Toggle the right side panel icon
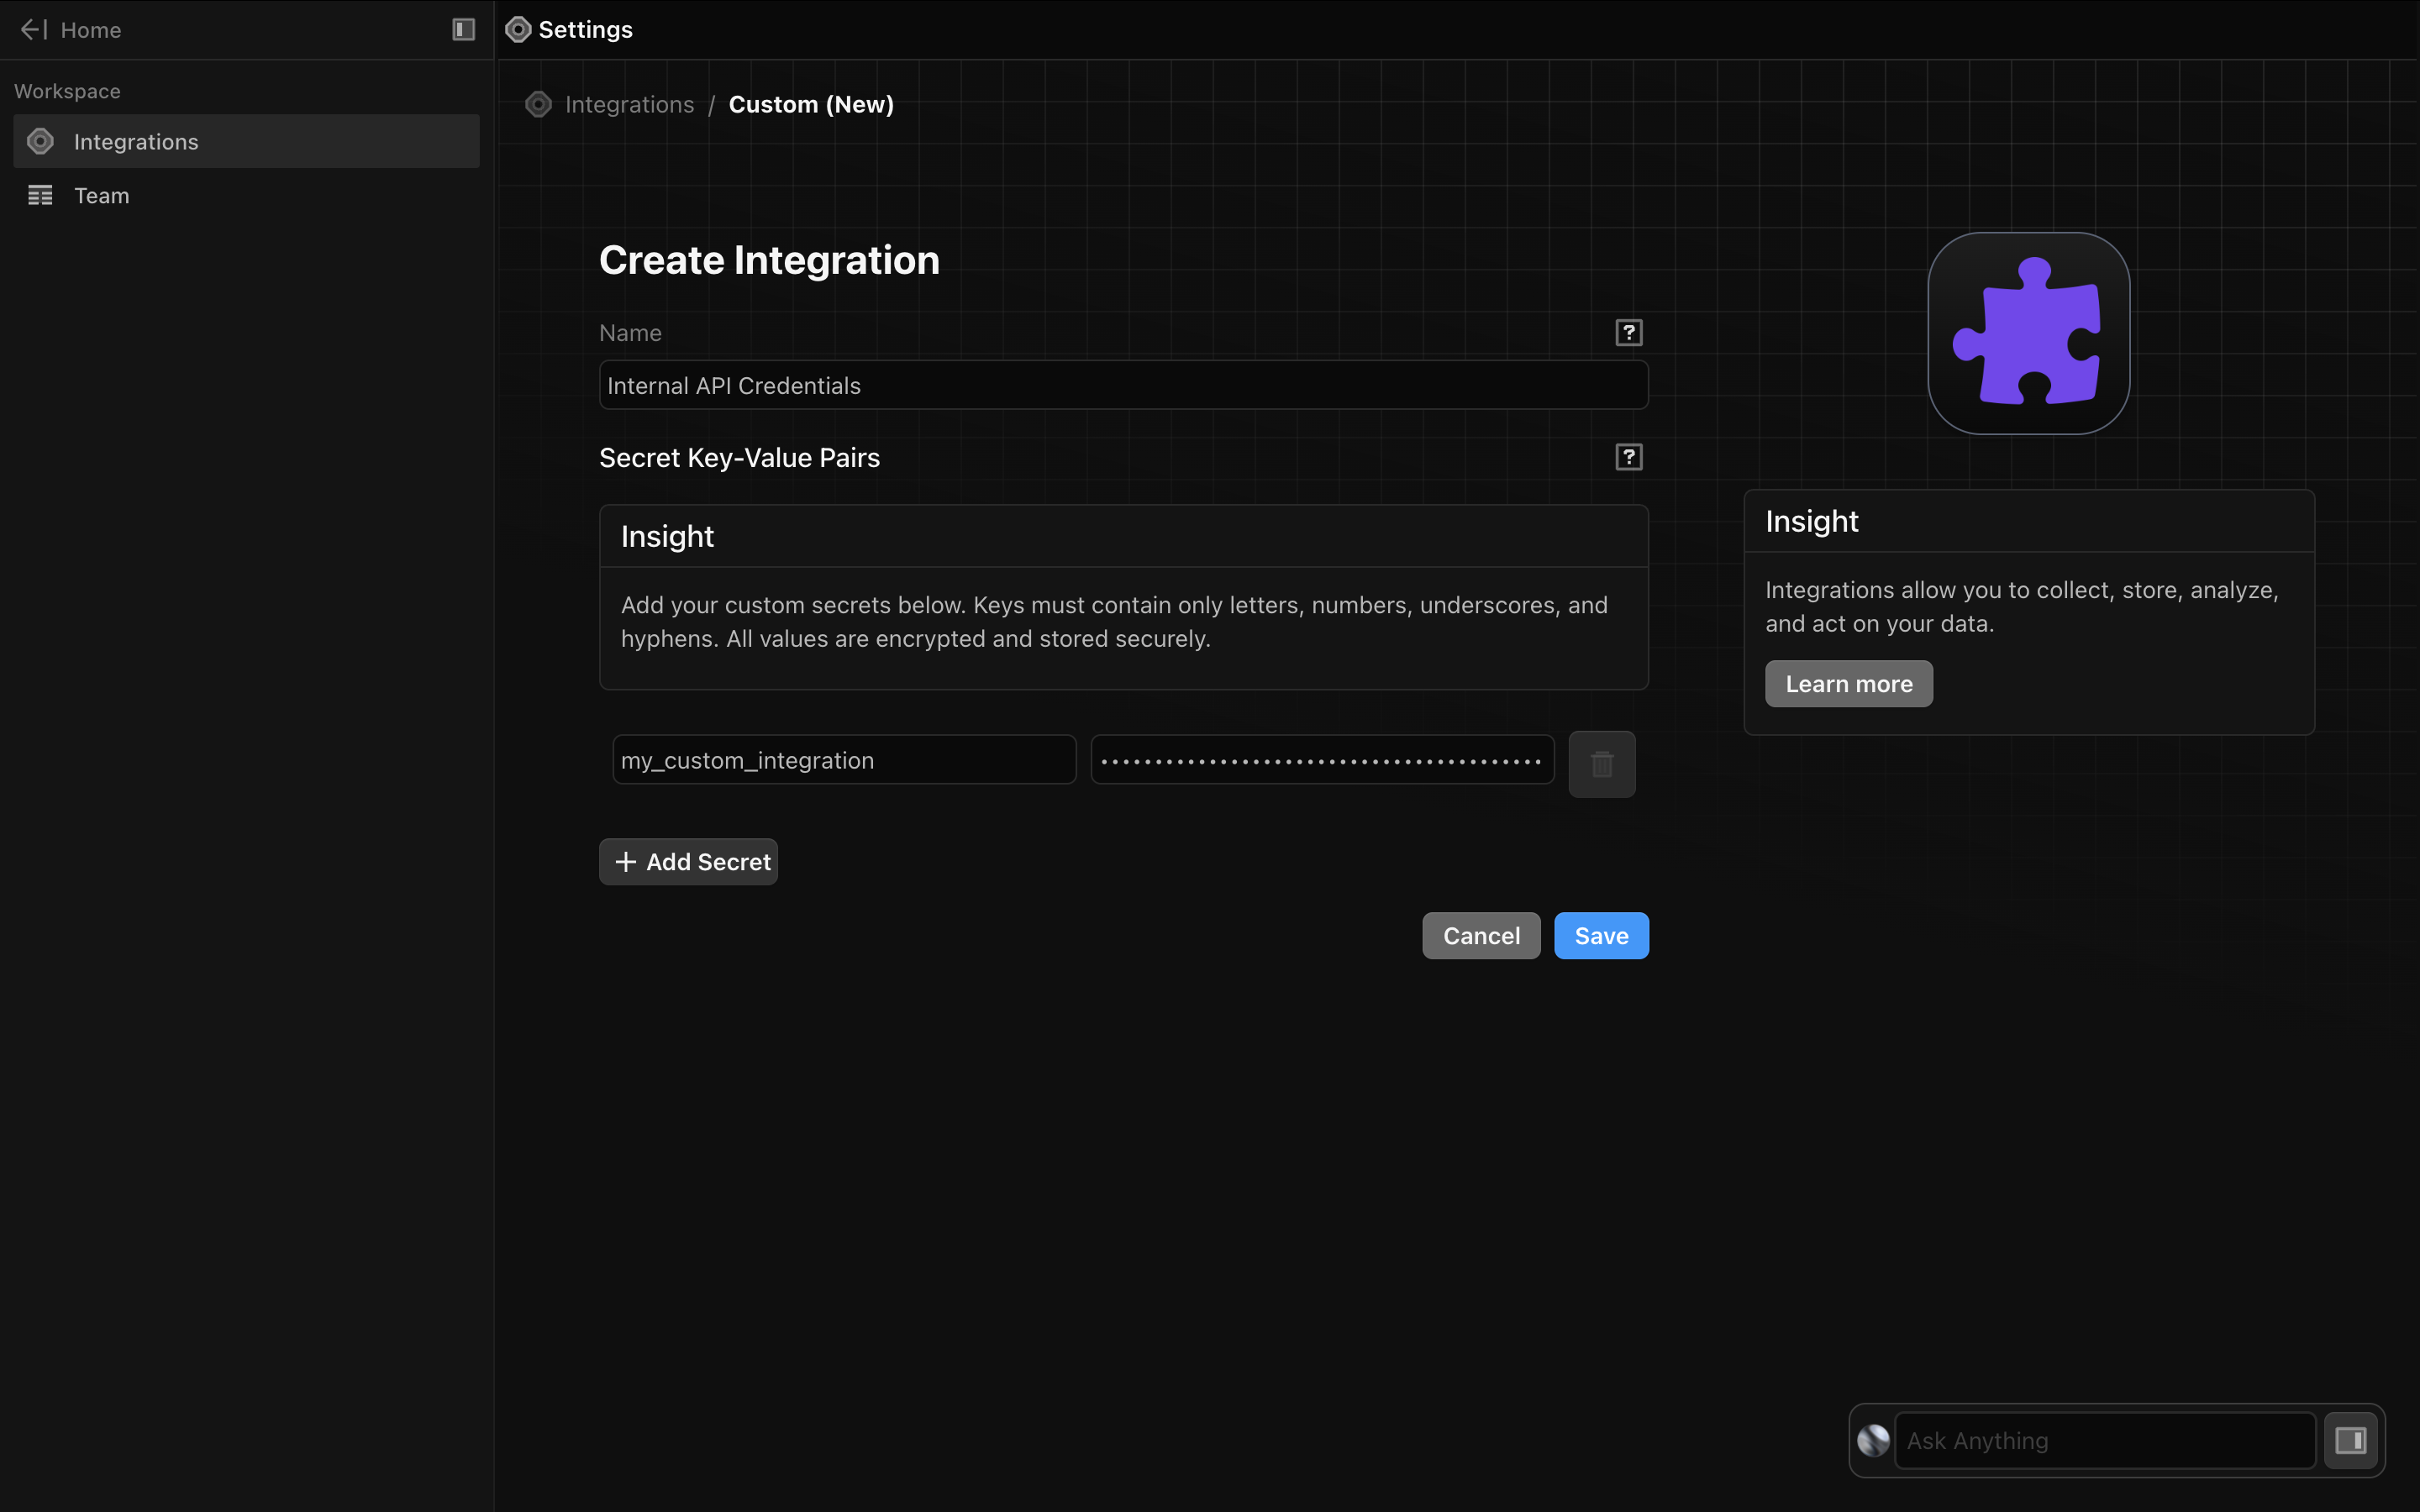The image size is (2420, 1512). tap(2349, 1440)
